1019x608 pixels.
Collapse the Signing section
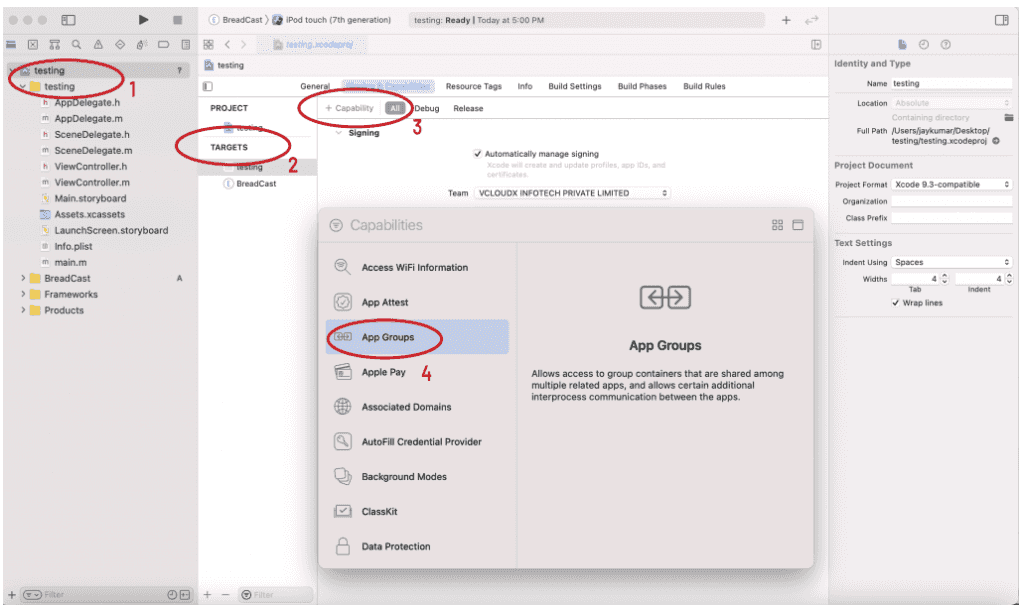pos(339,133)
